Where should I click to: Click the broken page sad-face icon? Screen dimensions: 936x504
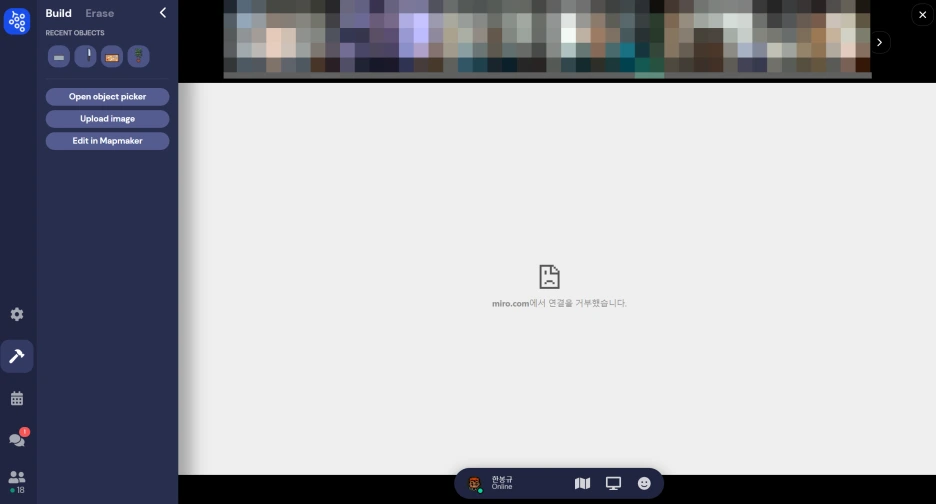pyautogui.click(x=549, y=277)
